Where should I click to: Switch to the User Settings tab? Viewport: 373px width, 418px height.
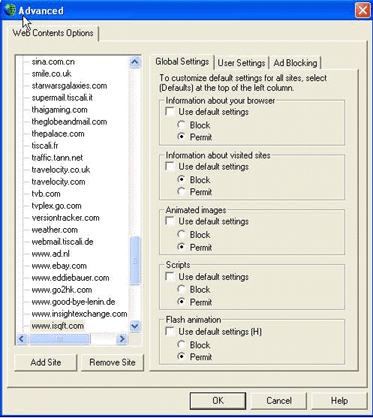pos(241,63)
